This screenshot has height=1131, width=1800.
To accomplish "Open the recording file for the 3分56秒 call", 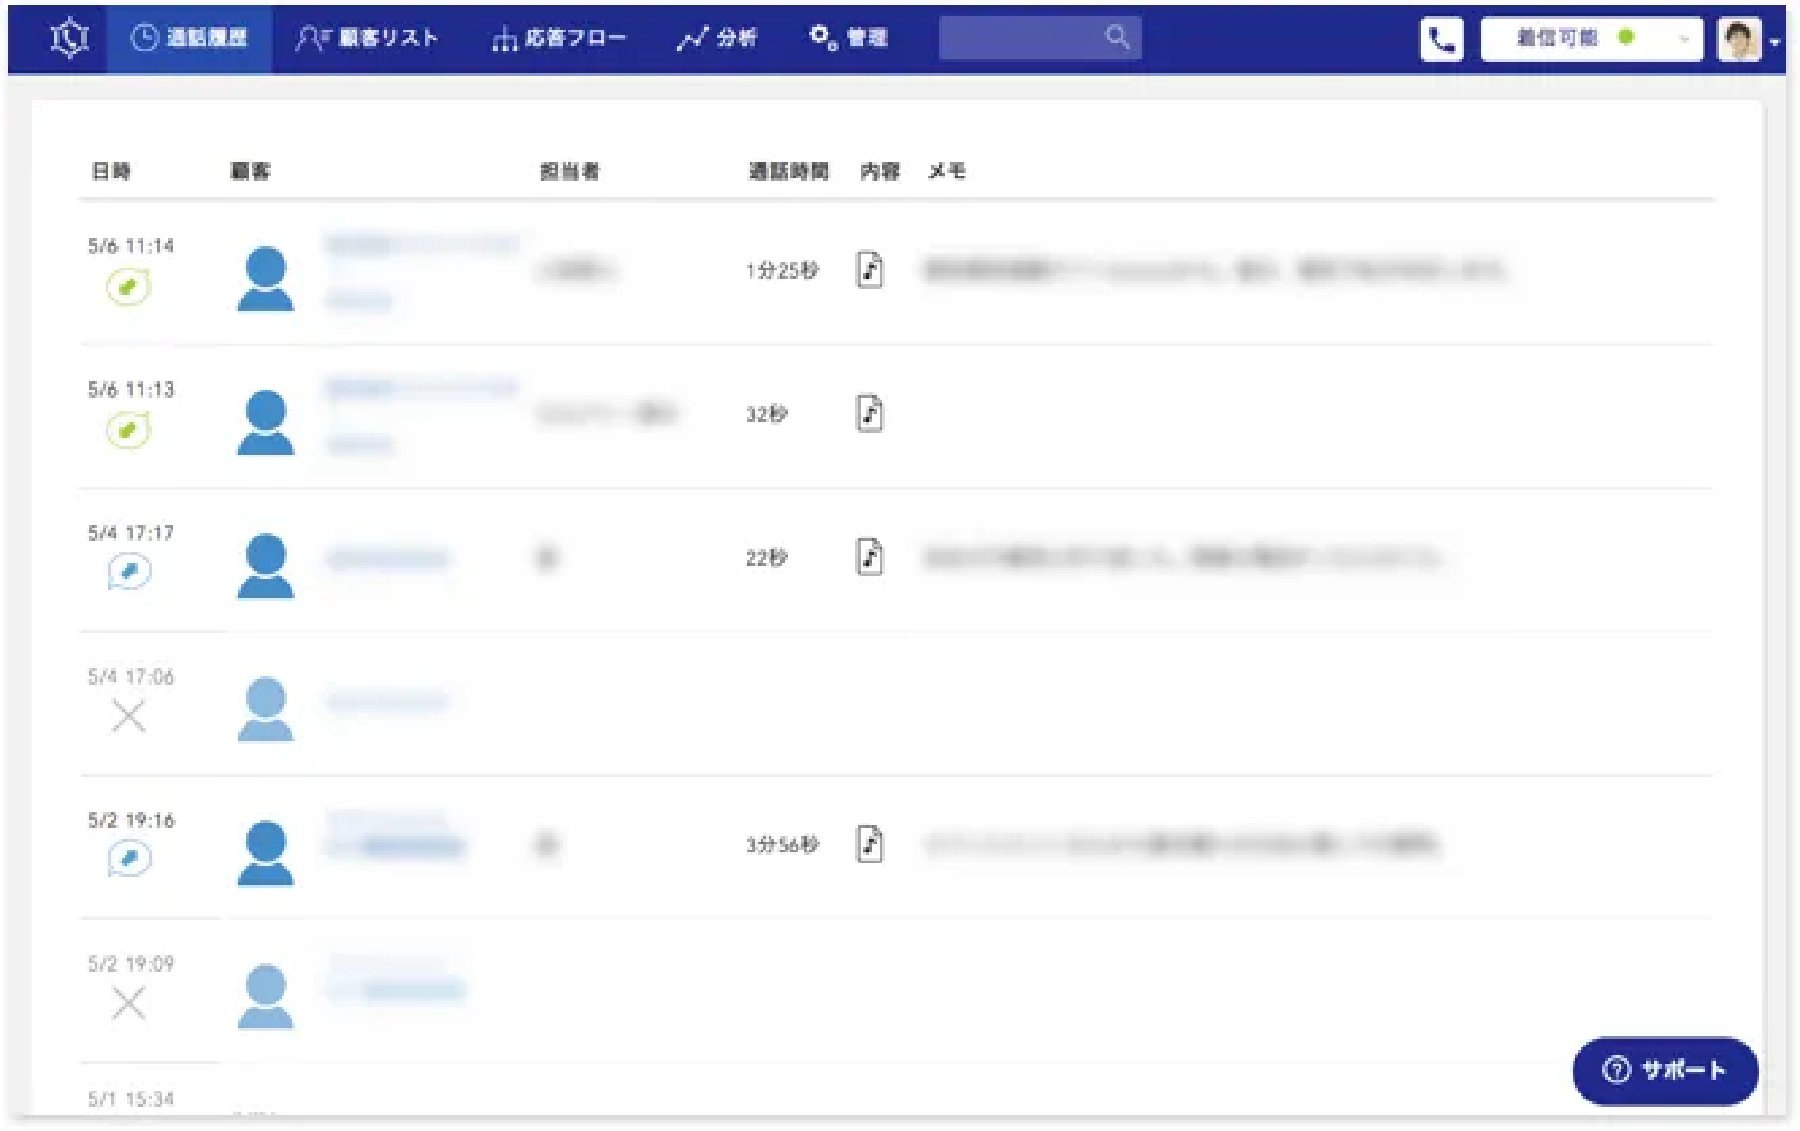I will tap(870, 843).
